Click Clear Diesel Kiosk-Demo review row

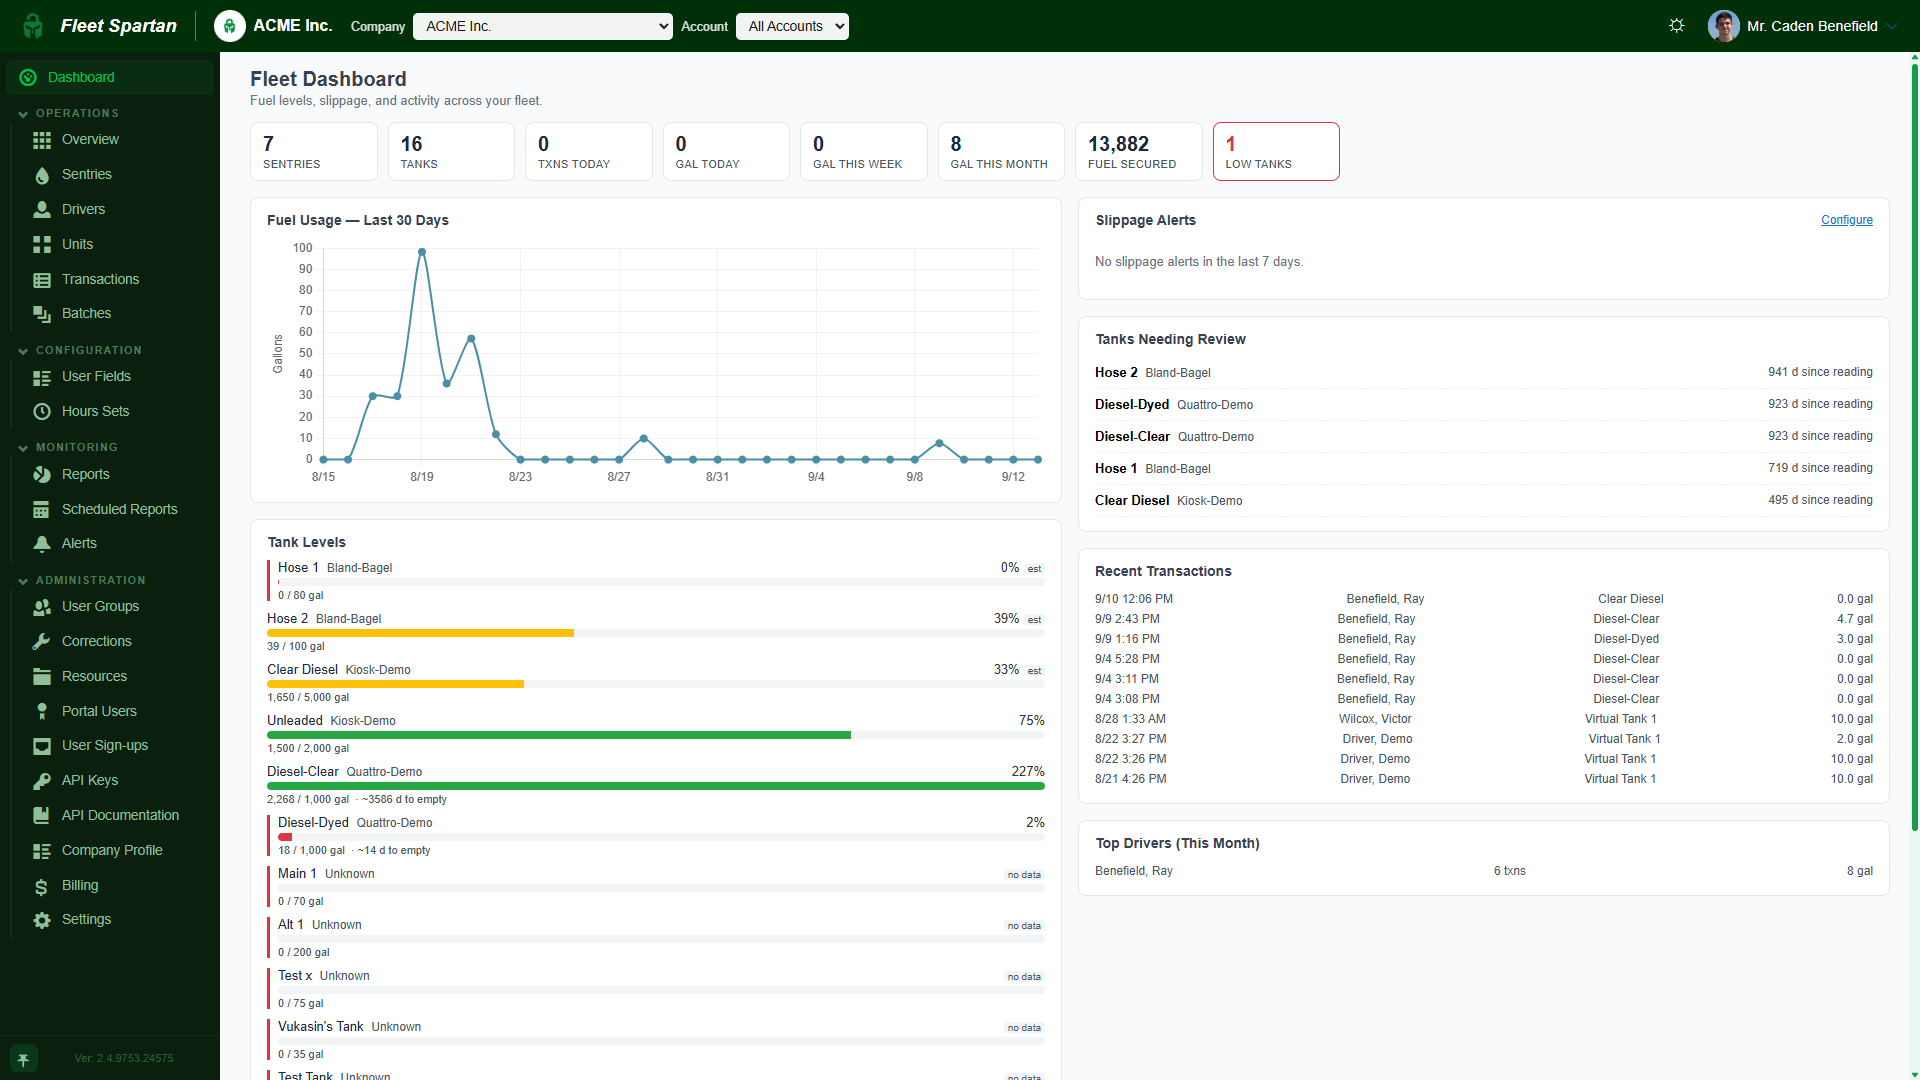(1484, 501)
